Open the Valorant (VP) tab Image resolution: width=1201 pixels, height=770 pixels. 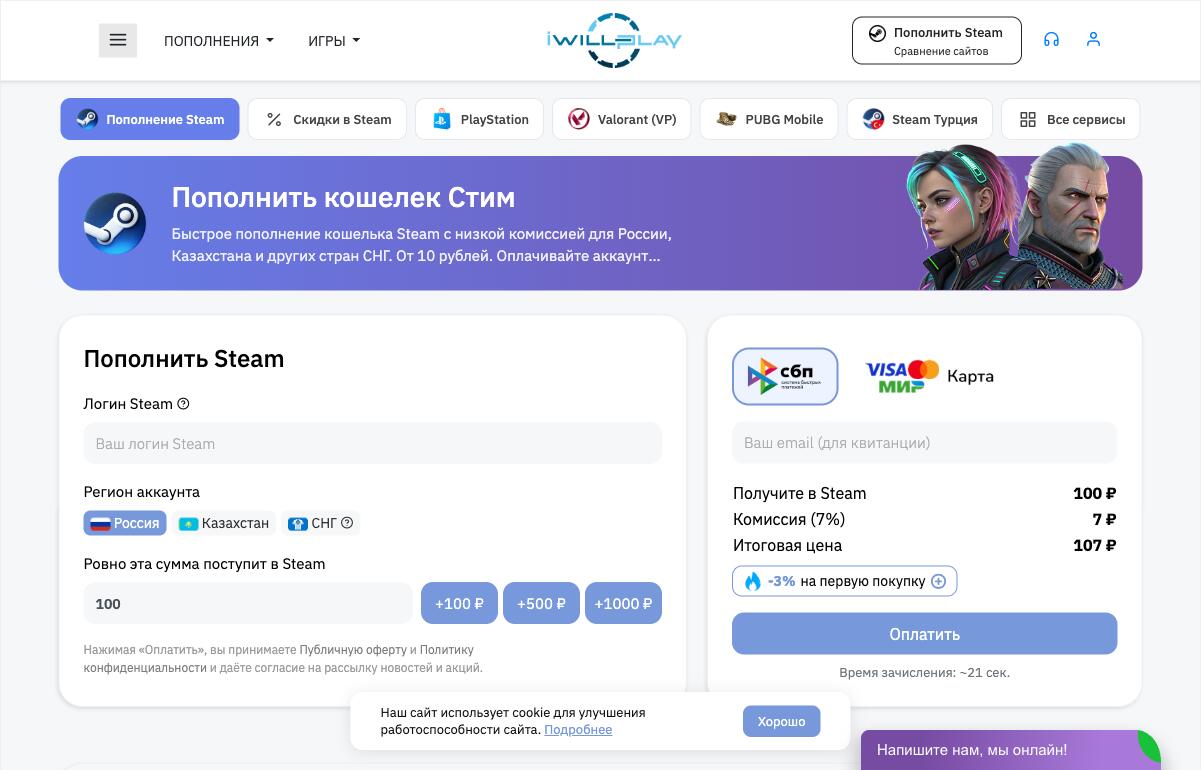click(621, 119)
